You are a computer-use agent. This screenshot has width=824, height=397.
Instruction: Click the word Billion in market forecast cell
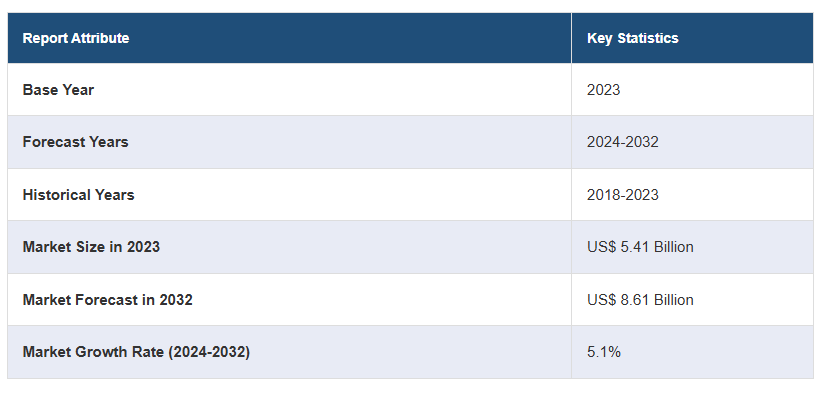[674, 300]
